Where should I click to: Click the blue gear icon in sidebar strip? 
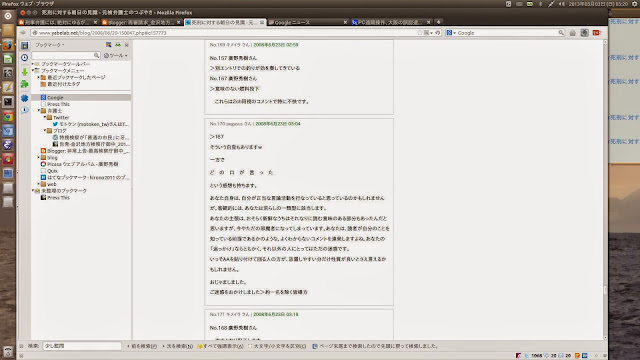click(24, 98)
